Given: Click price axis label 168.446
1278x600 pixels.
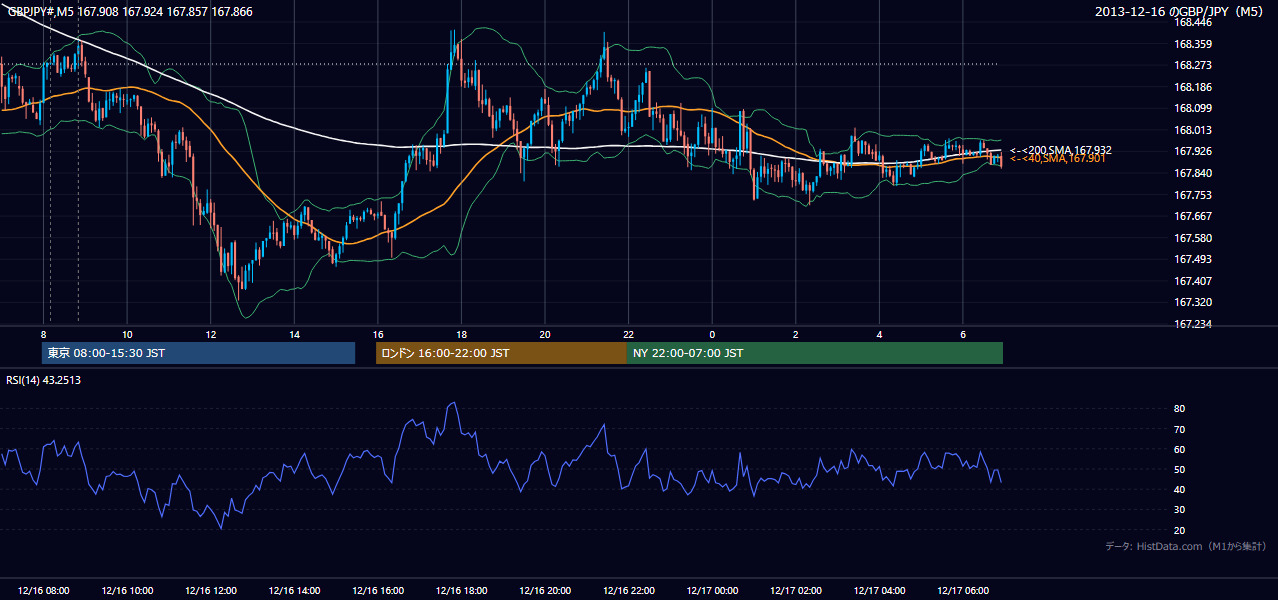Looking at the screenshot, I should [x=1193, y=22].
